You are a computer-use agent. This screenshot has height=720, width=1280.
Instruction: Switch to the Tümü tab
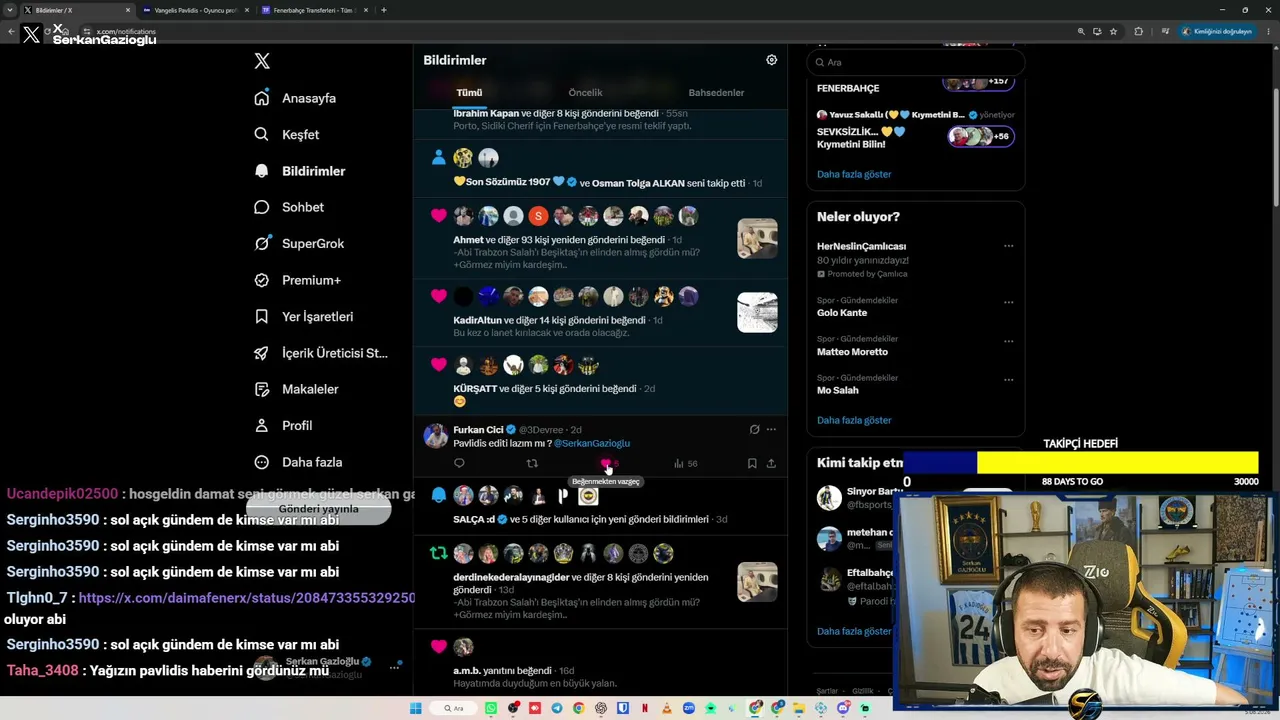[469, 92]
